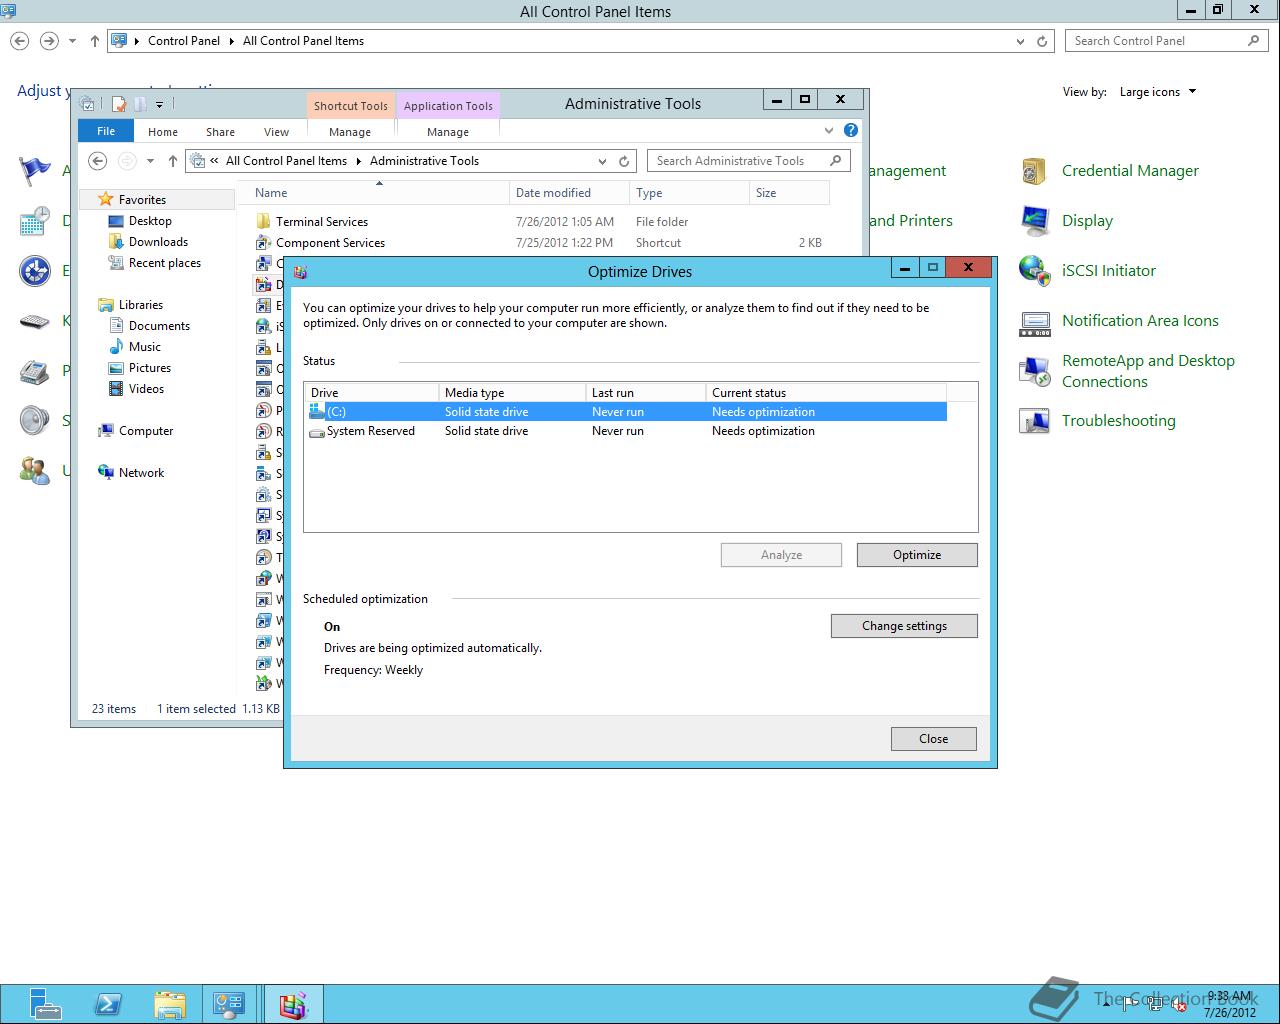The width and height of the screenshot is (1280, 1024).
Task: Activate Optimize Drives taskbar icon
Action: click(293, 1003)
